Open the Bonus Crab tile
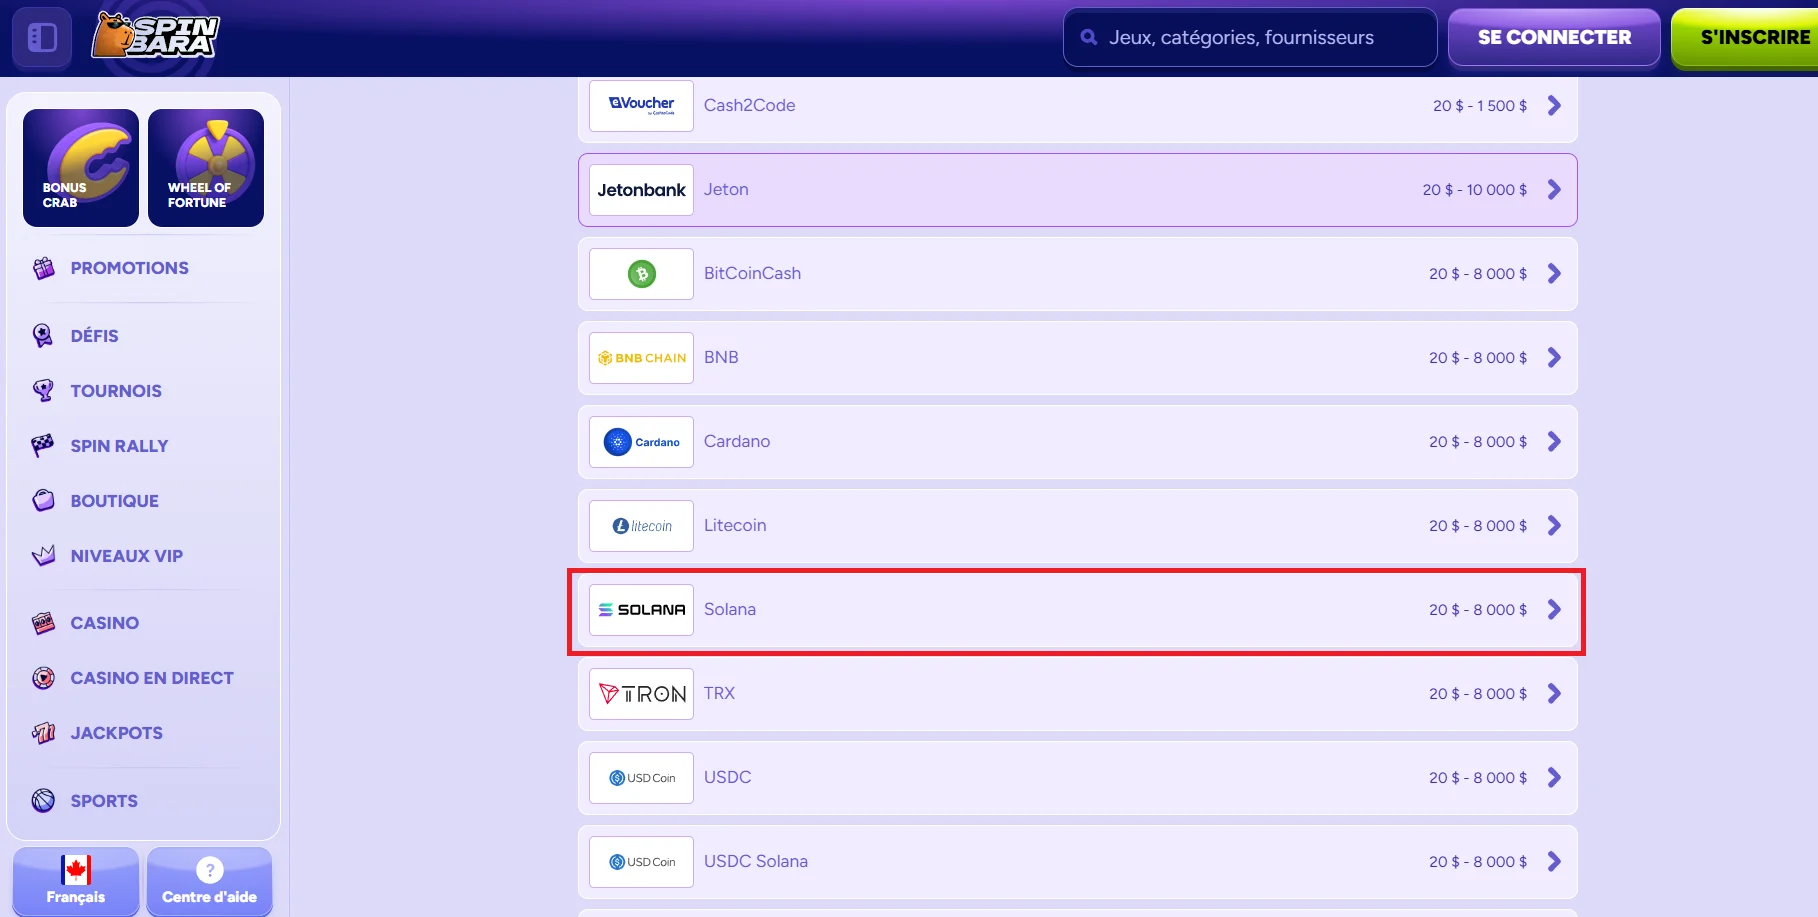The height and width of the screenshot is (917, 1818). 81,168
